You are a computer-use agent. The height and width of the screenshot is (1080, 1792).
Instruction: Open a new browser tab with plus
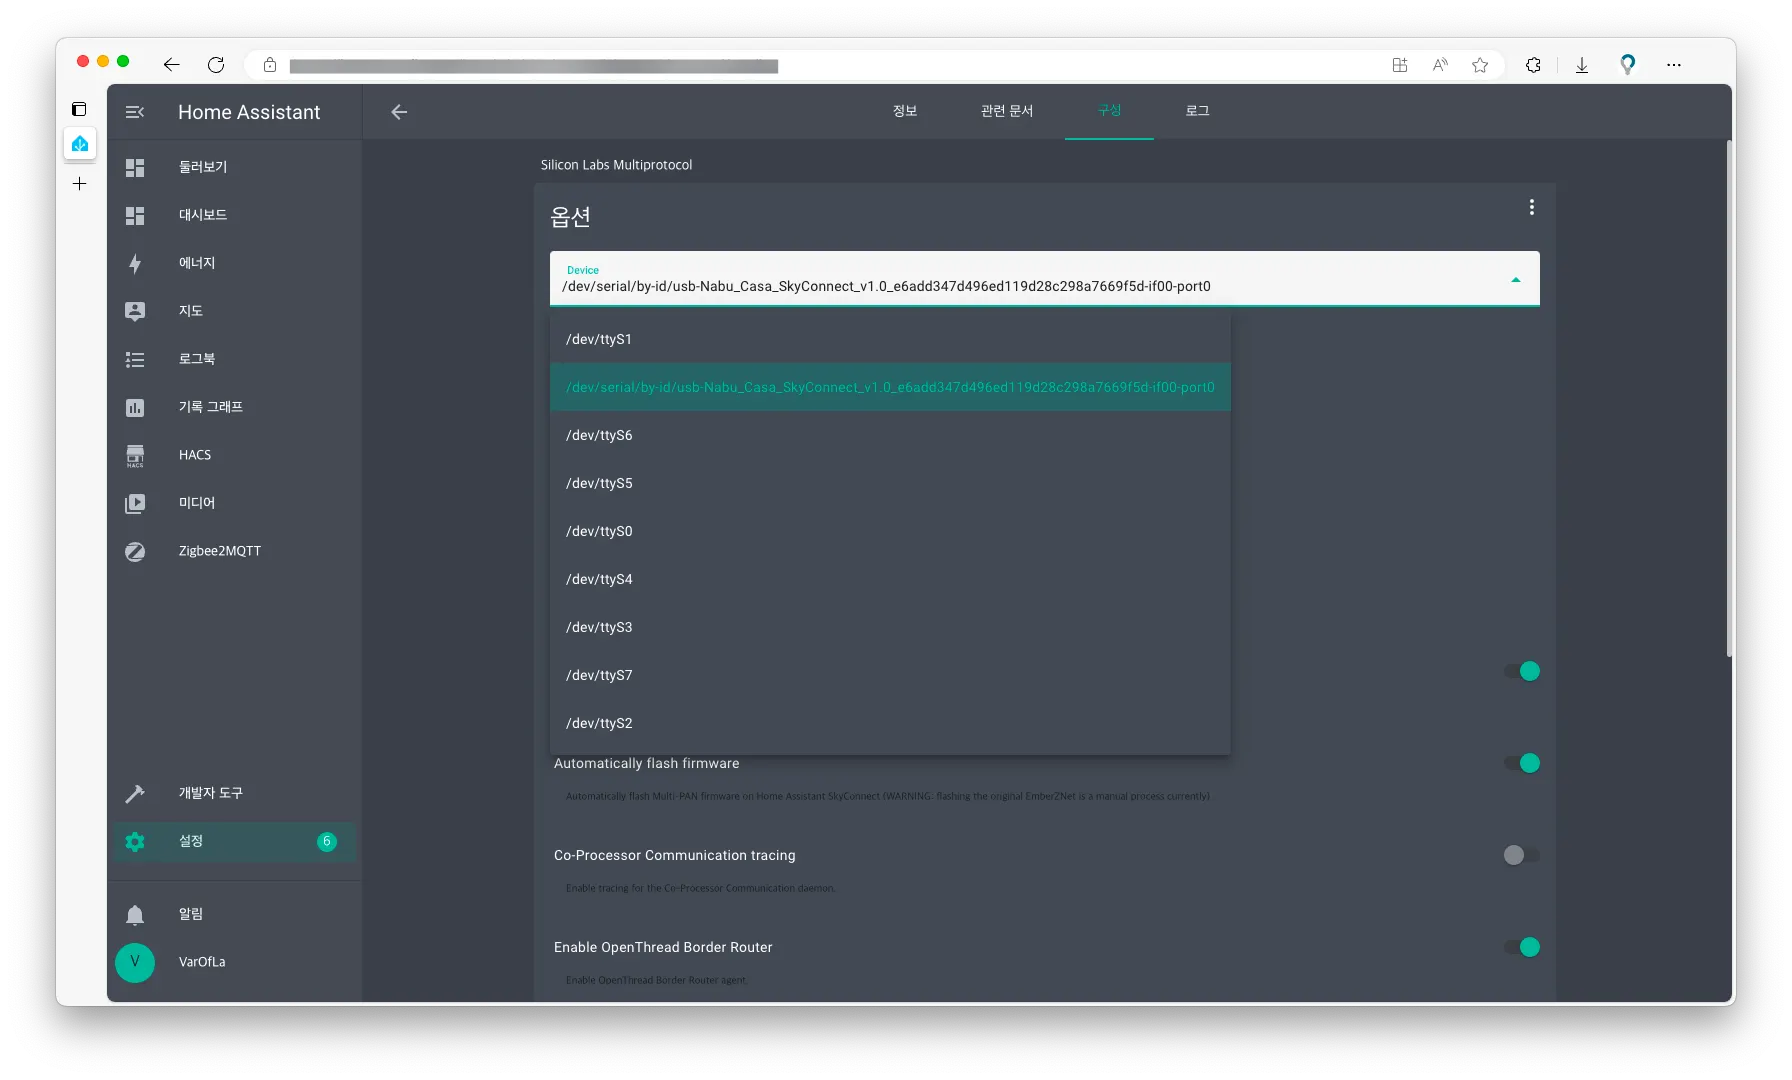(80, 184)
